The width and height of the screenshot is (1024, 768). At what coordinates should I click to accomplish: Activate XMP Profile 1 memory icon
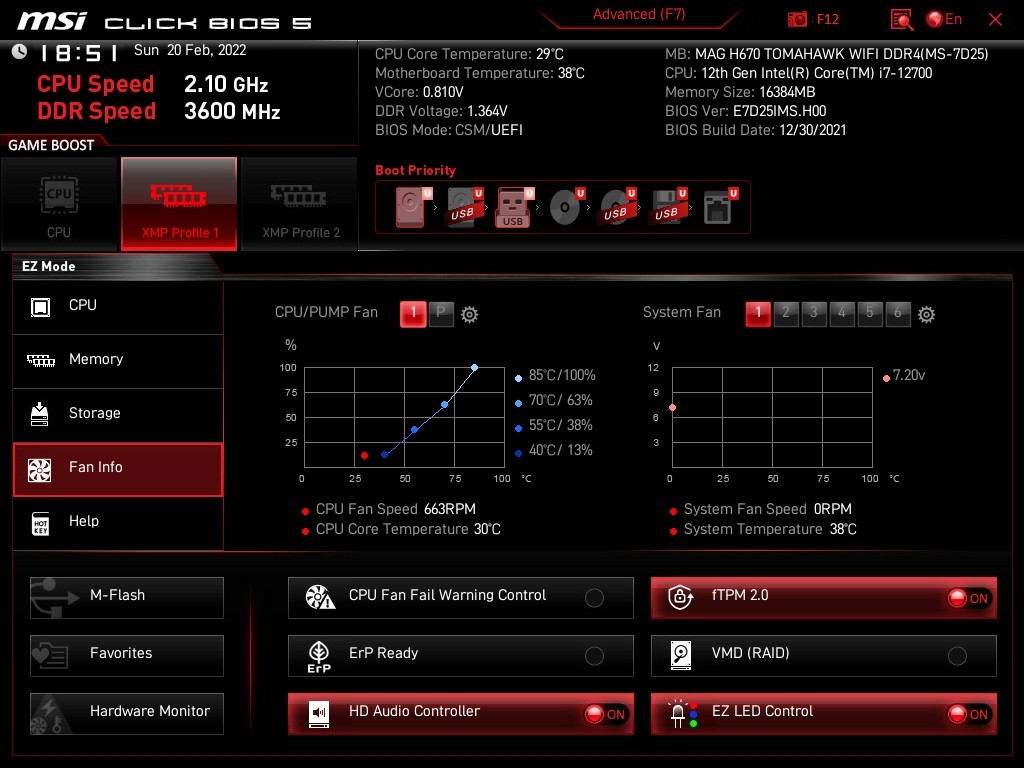tap(178, 195)
